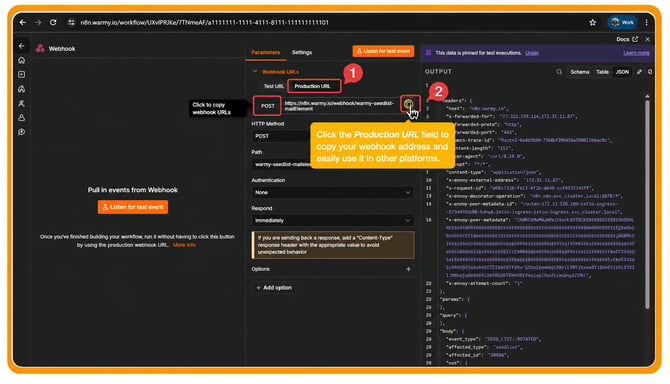Click the search icon in Output panel
This screenshot has width=670, height=384.
(559, 72)
